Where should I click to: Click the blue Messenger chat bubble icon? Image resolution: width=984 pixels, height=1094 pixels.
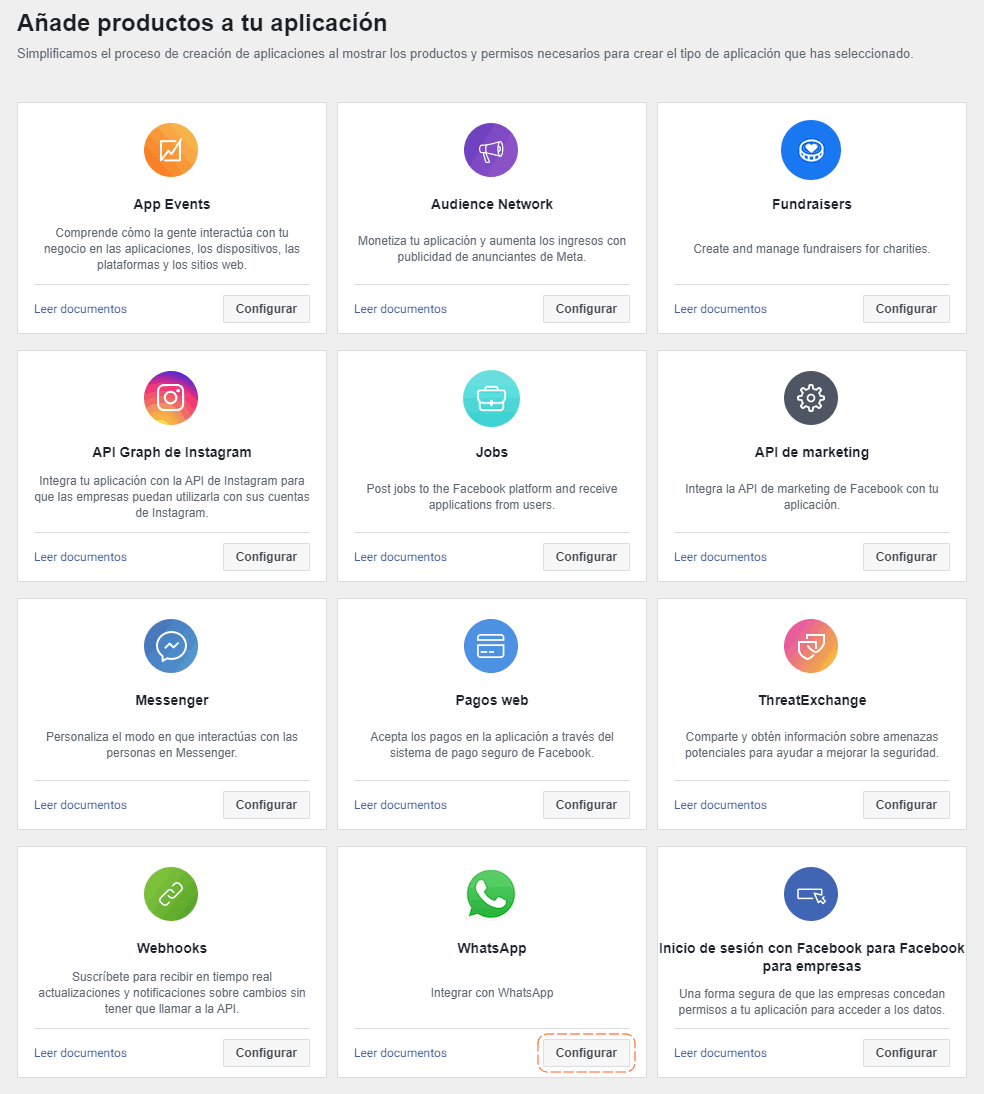[171, 646]
